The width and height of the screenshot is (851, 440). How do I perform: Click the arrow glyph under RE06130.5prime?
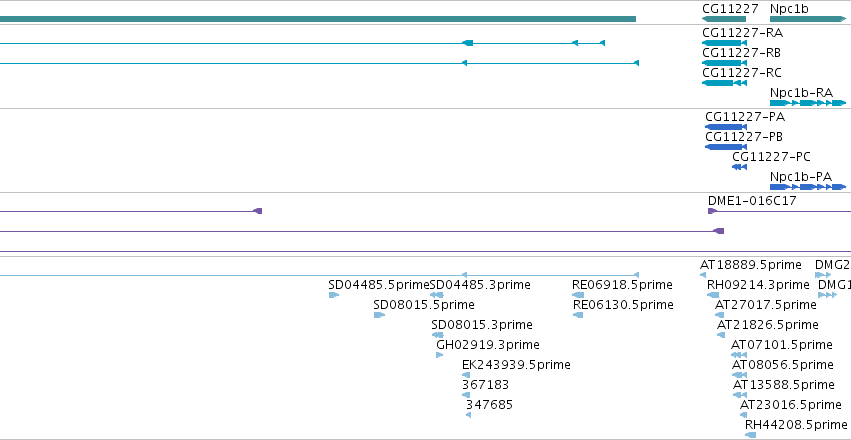(578, 315)
